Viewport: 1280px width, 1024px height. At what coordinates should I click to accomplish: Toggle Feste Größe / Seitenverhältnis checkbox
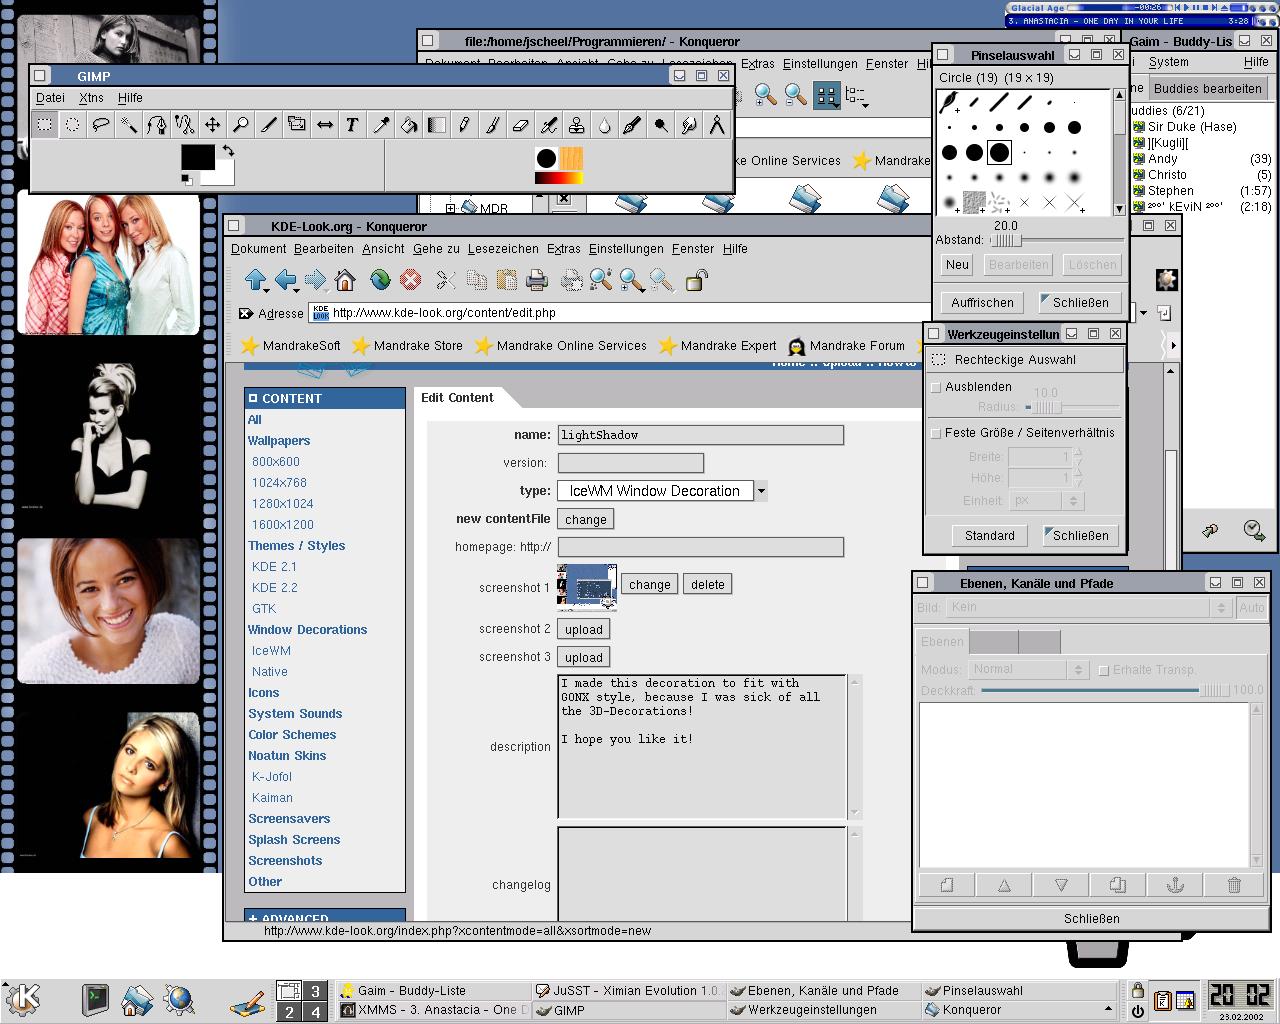tap(936, 433)
